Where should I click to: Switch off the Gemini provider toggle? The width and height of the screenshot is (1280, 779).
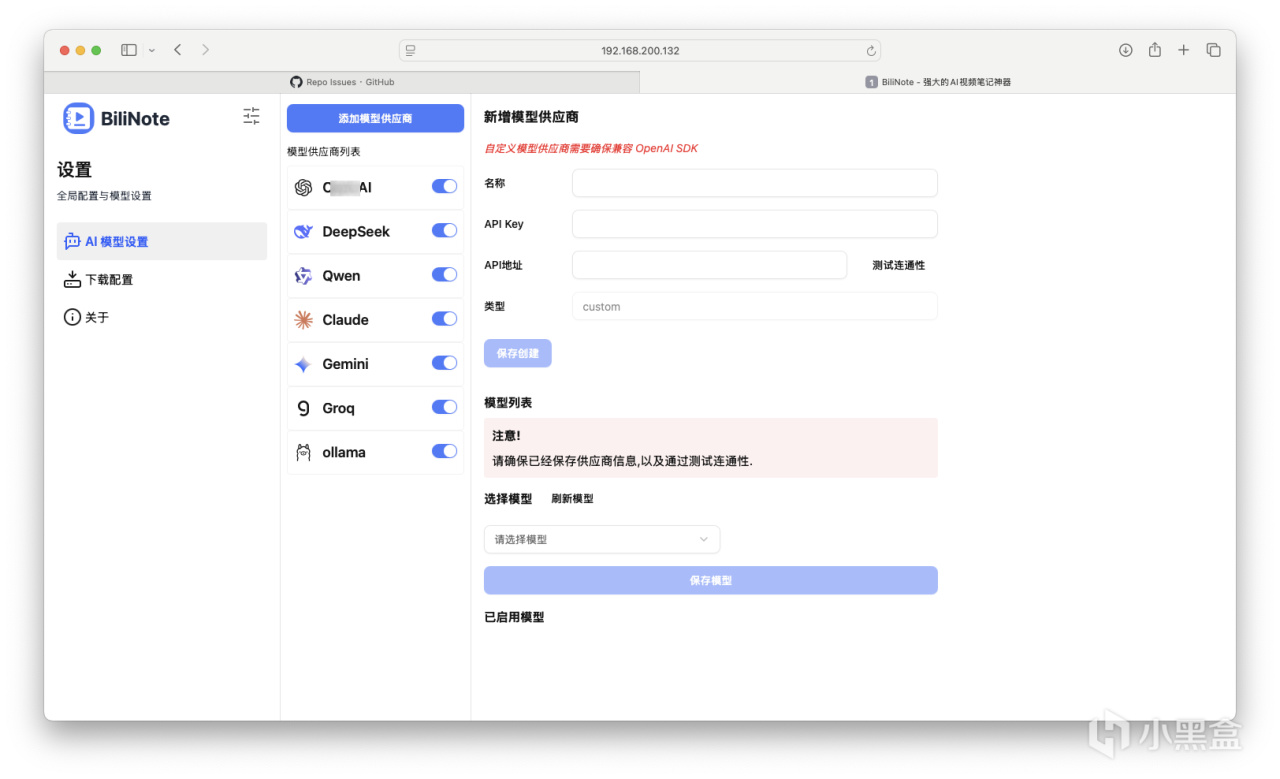[444, 363]
